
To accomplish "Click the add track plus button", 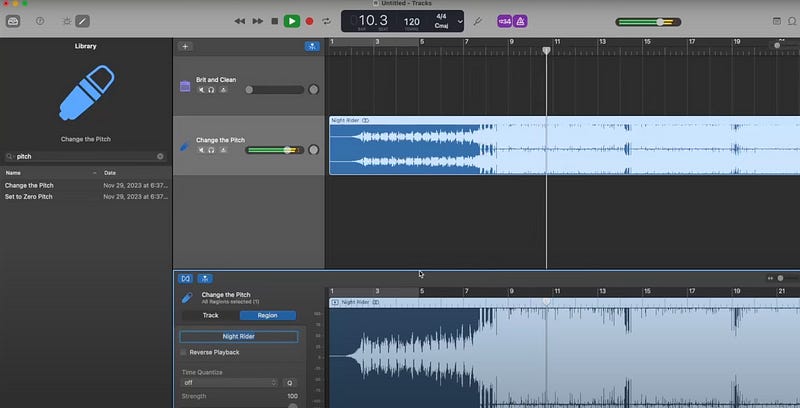I will tap(185, 46).
